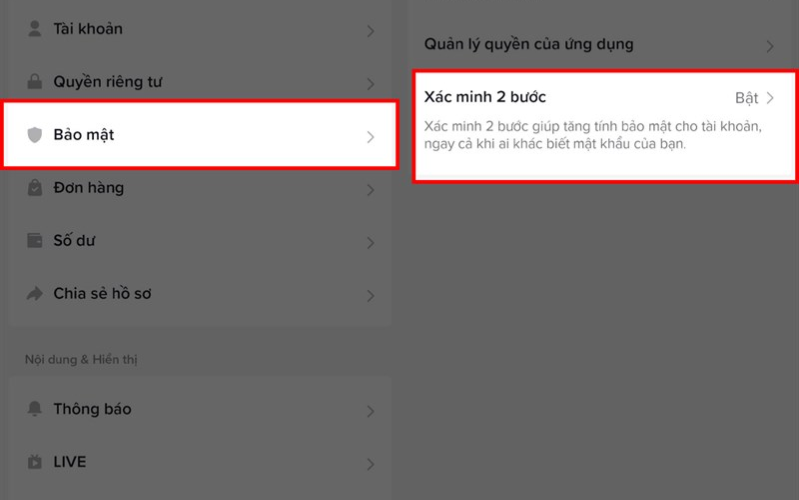Select the Số dư menu item

75,241
